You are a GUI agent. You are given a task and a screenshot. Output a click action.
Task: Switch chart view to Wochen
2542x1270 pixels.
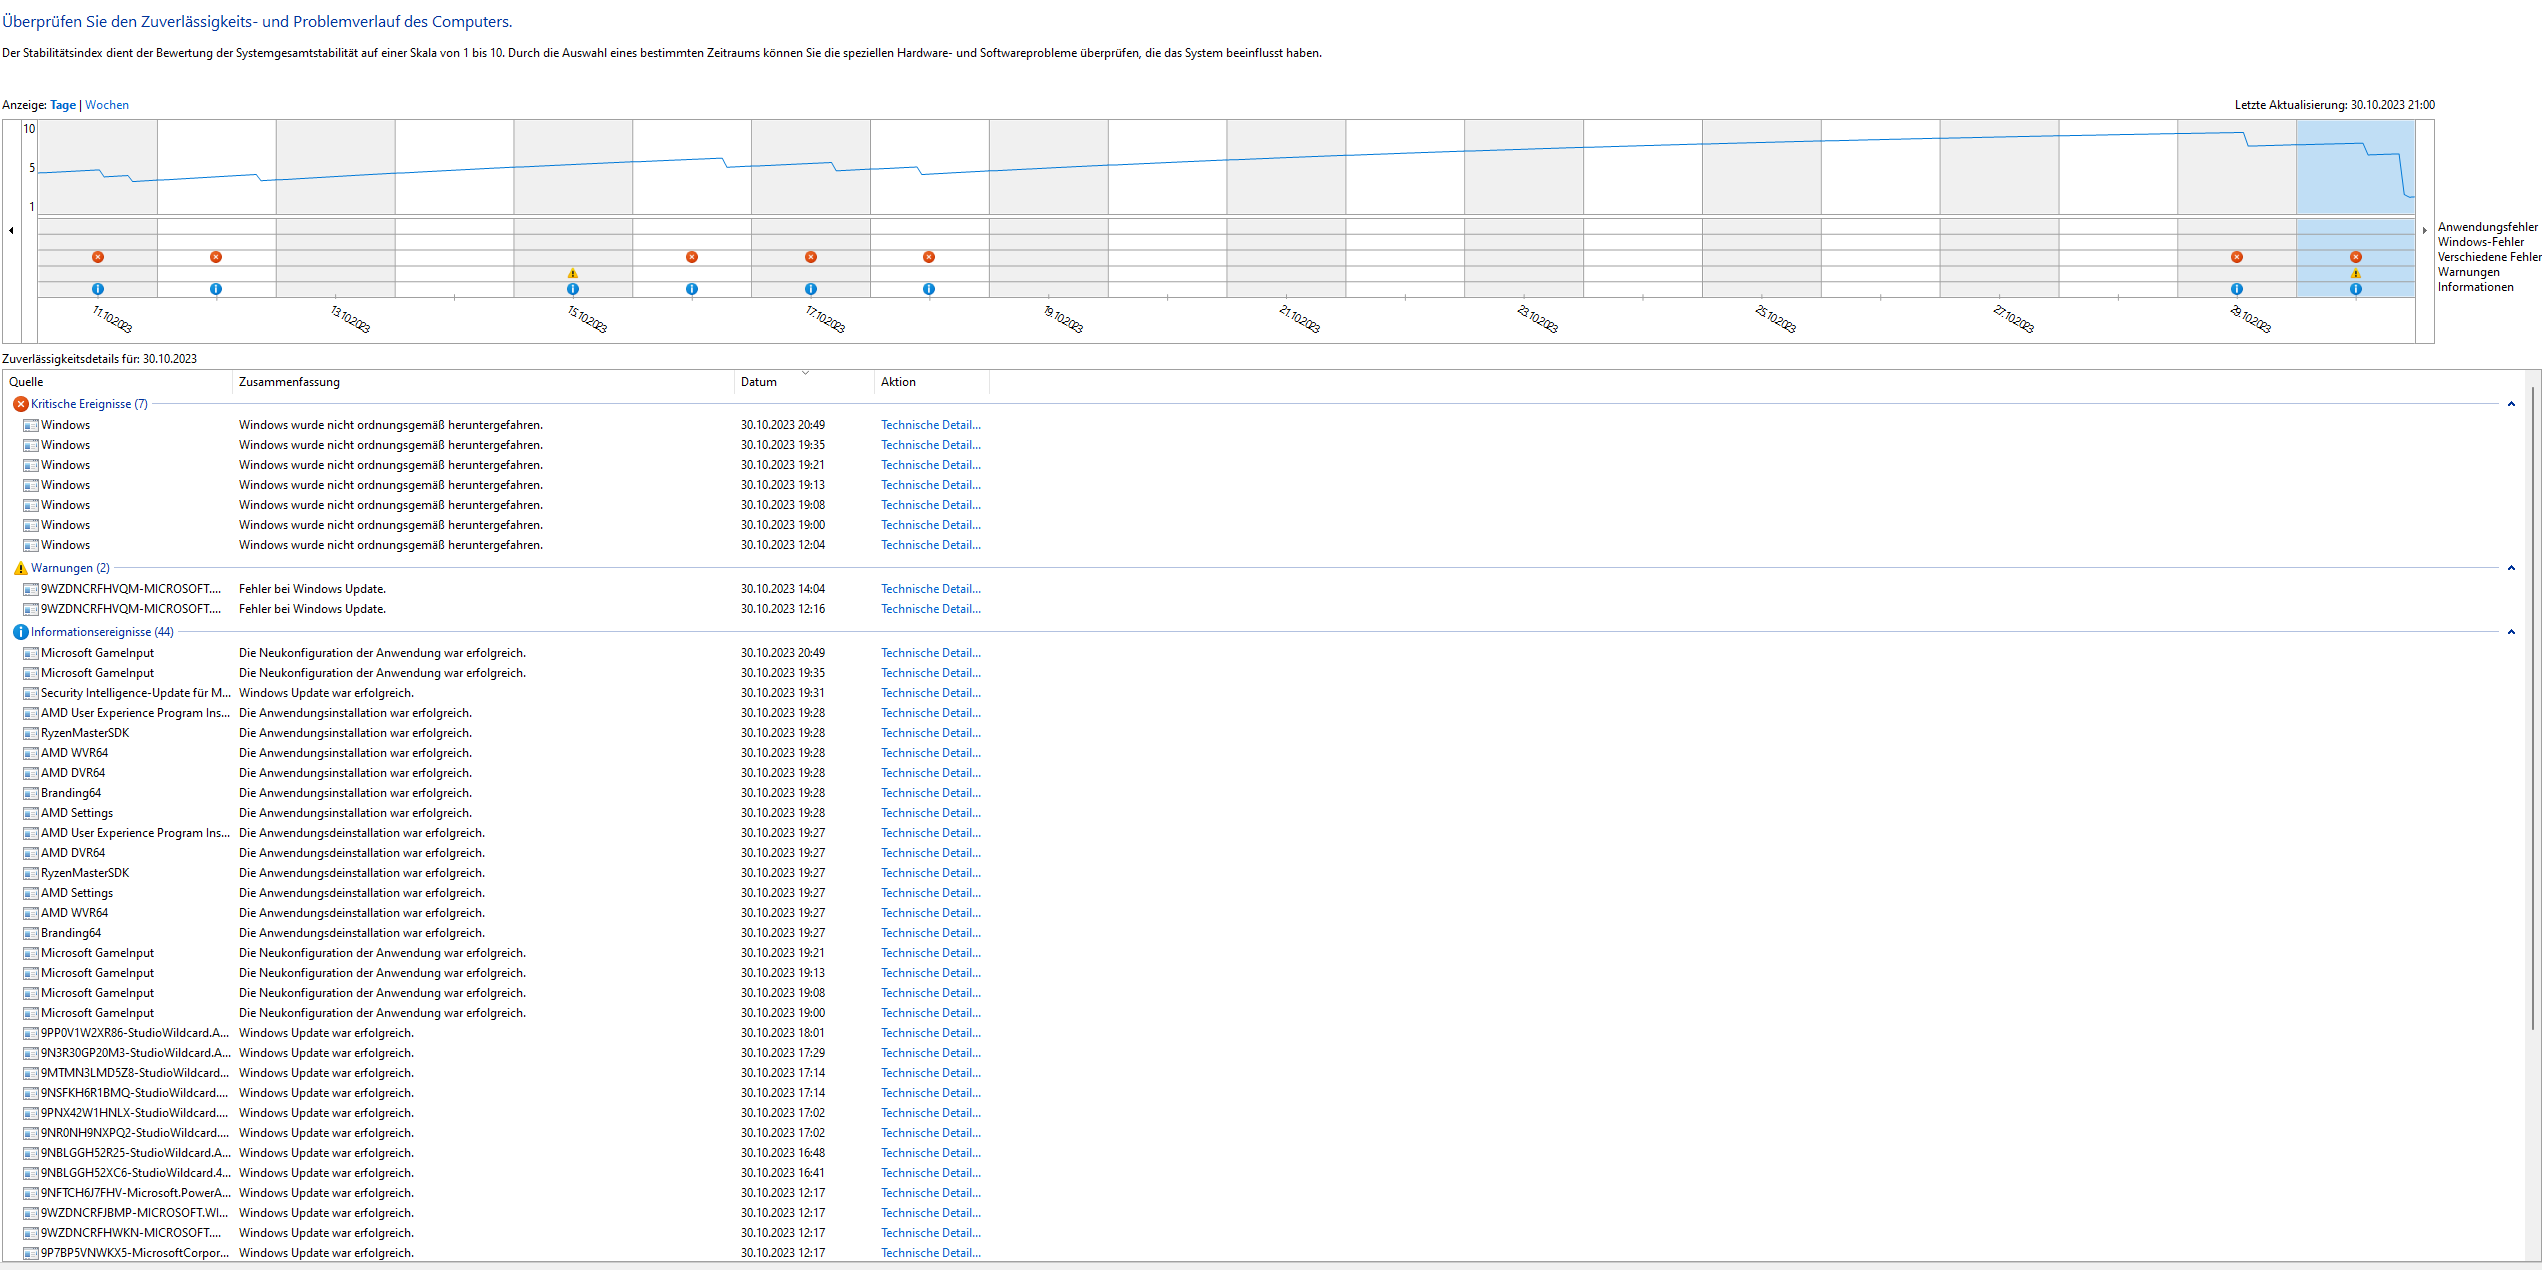[107, 105]
